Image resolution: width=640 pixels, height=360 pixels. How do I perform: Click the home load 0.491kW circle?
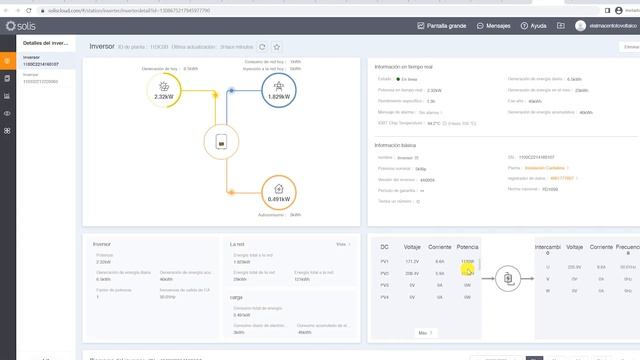(279, 193)
